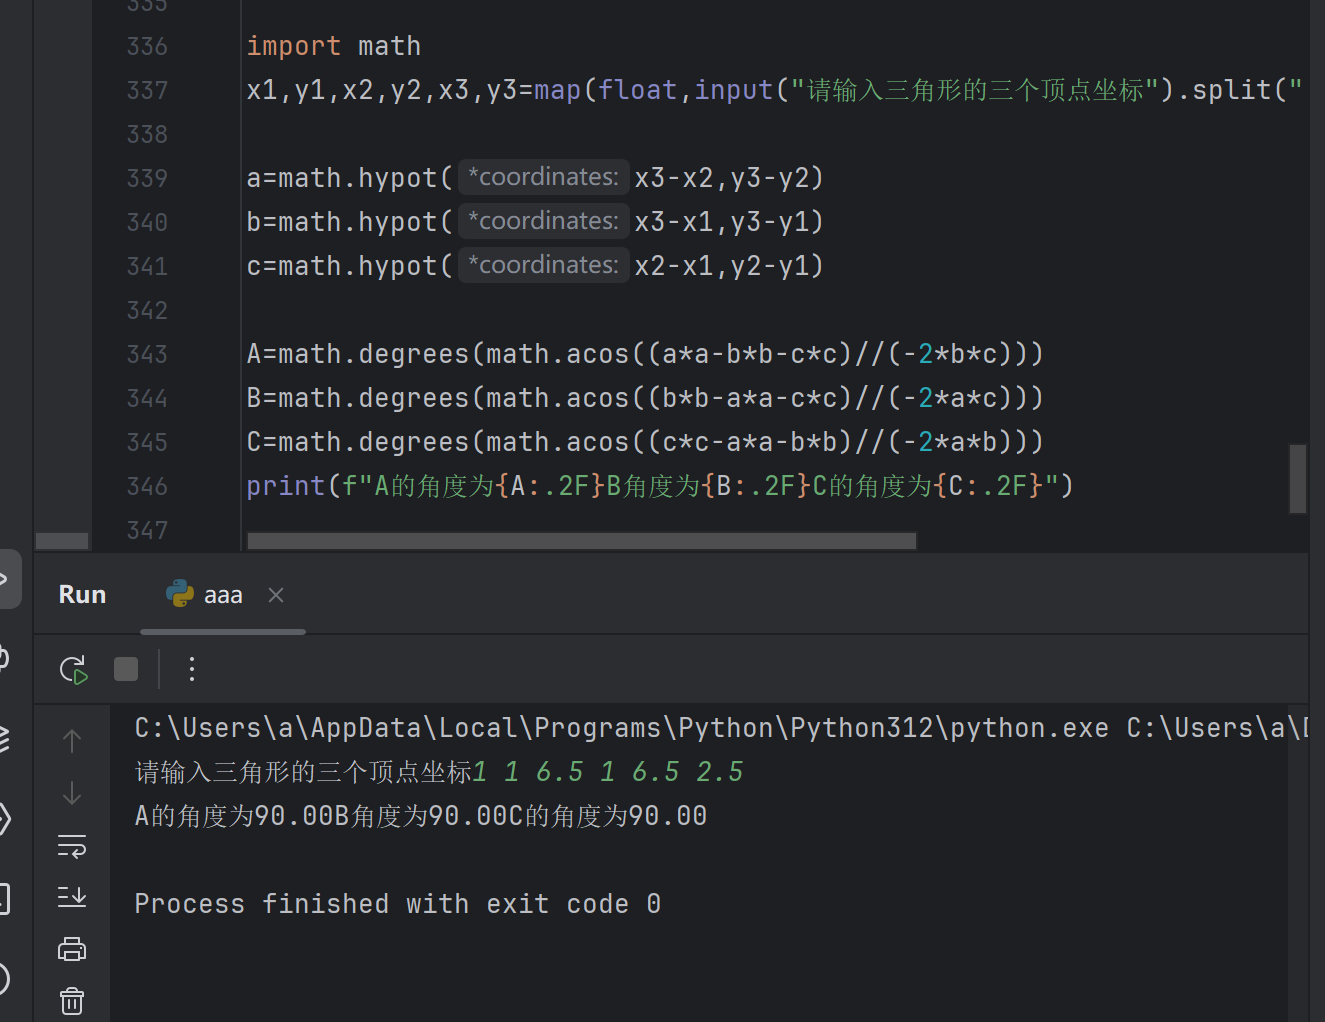Image resolution: width=1325 pixels, height=1022 pixels.
Task: Clear all console output with trash icon
Action: [72, 999]
